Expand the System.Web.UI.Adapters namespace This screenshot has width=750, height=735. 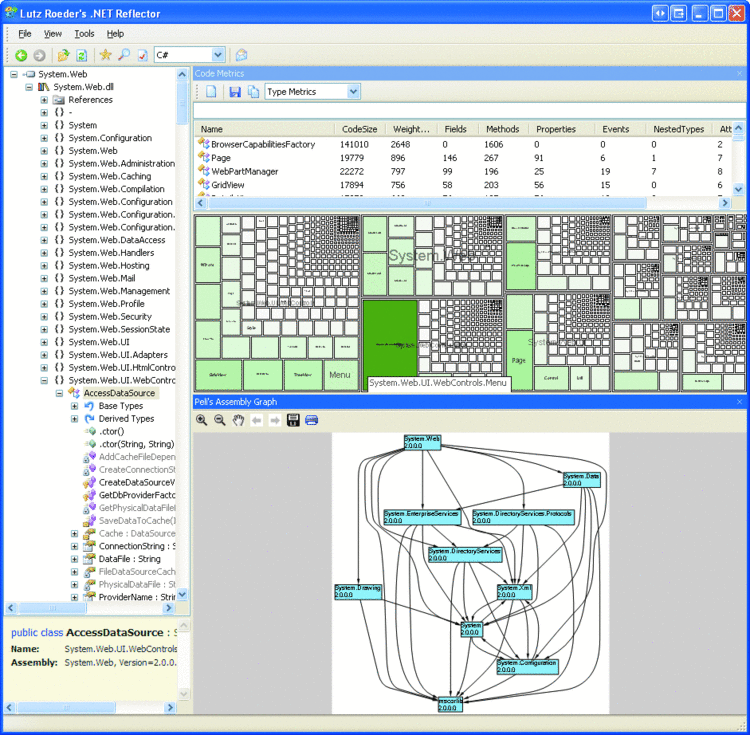pos(44,355)
